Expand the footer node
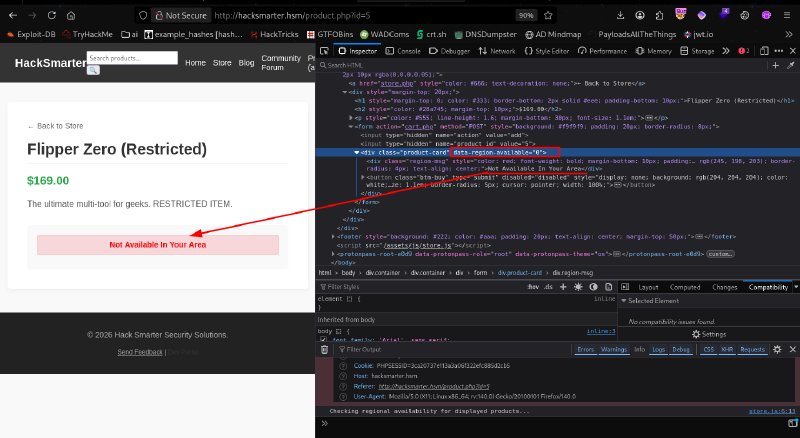 [x=333, y=237]
